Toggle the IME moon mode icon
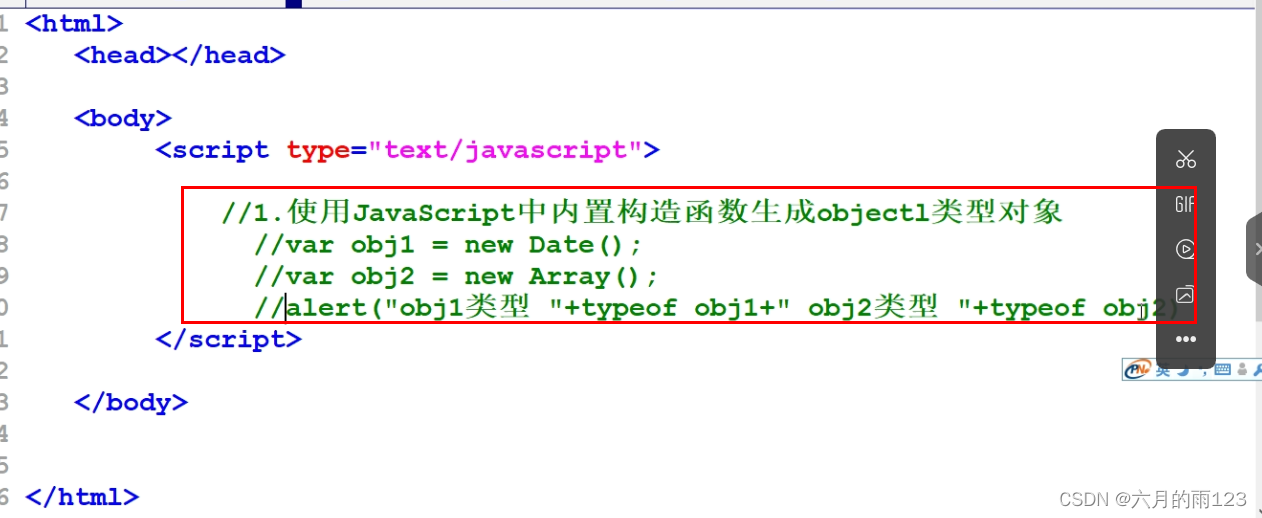This screenshot has height=518, width=1262. point(1183,370)
